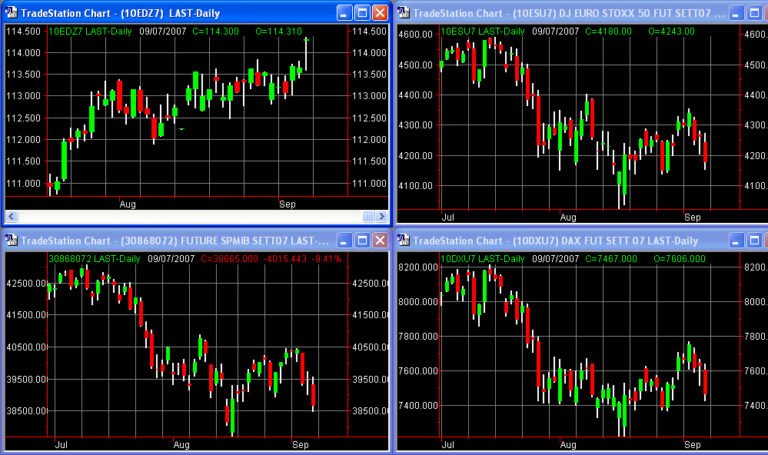Open the SPMIB future chart window icon menu
Screen dimensions: 768x455
tap(11, 240)
